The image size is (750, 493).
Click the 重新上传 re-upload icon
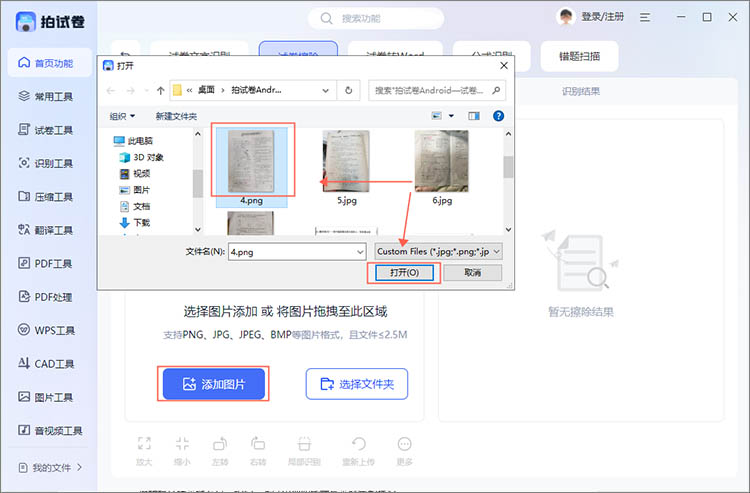[x=359, y=444]
